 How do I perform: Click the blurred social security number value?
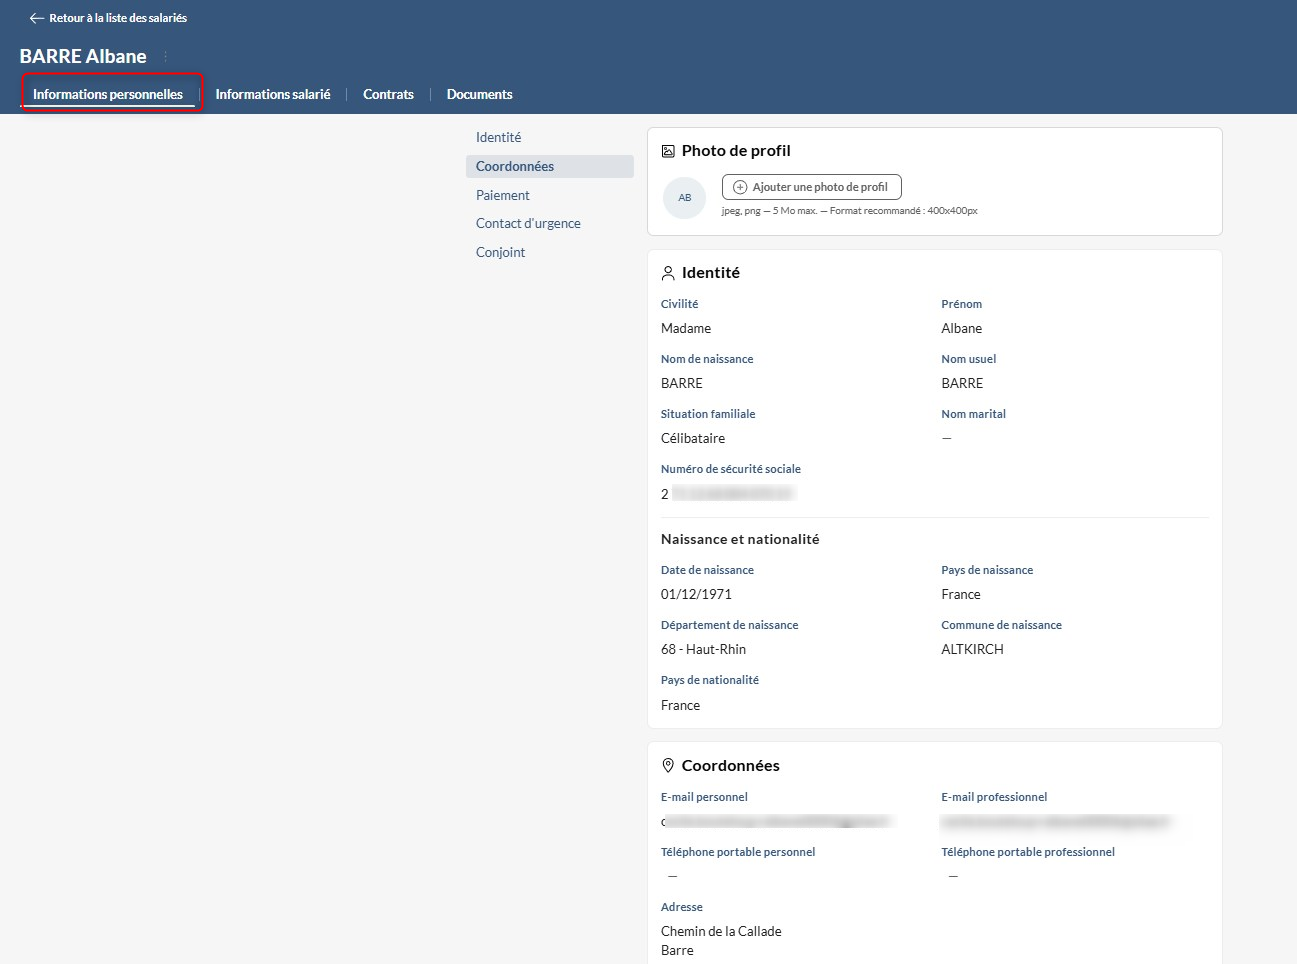pos(731,493)
